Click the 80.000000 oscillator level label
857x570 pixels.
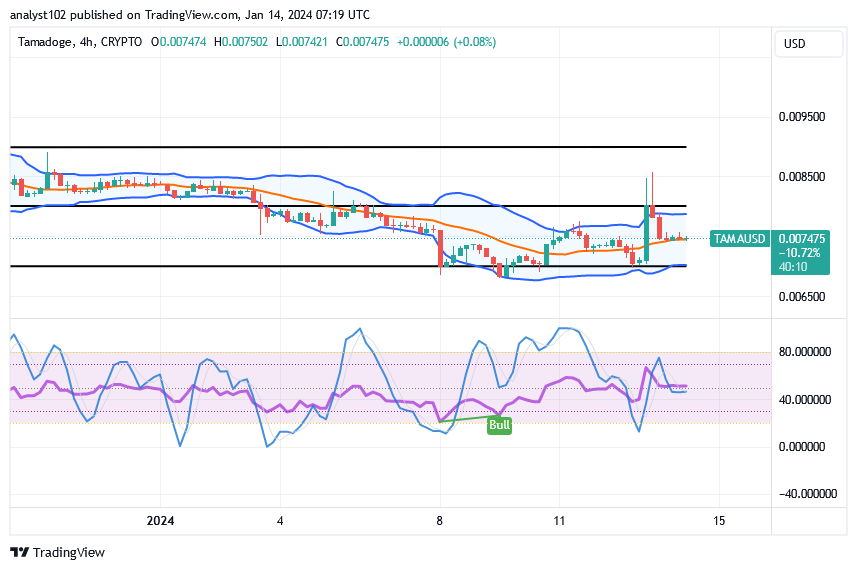[x=806, y=352]
